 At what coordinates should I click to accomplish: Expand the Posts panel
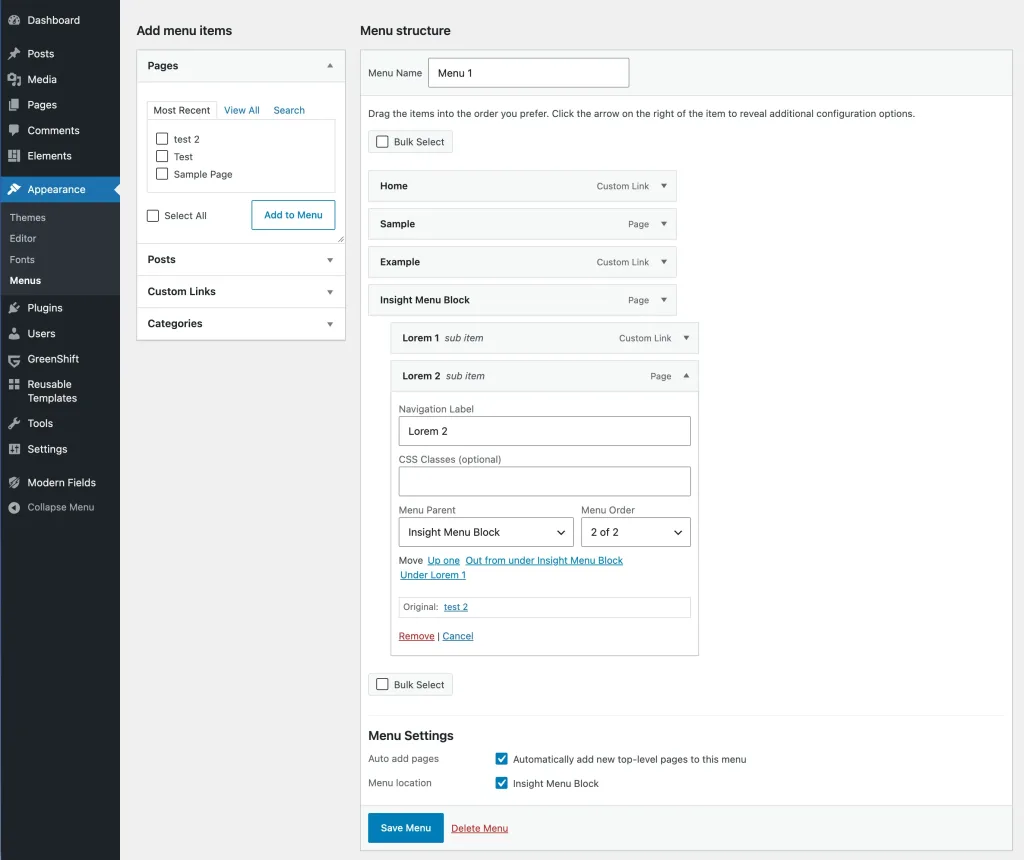pyautogui.click(x=241, y=259)
